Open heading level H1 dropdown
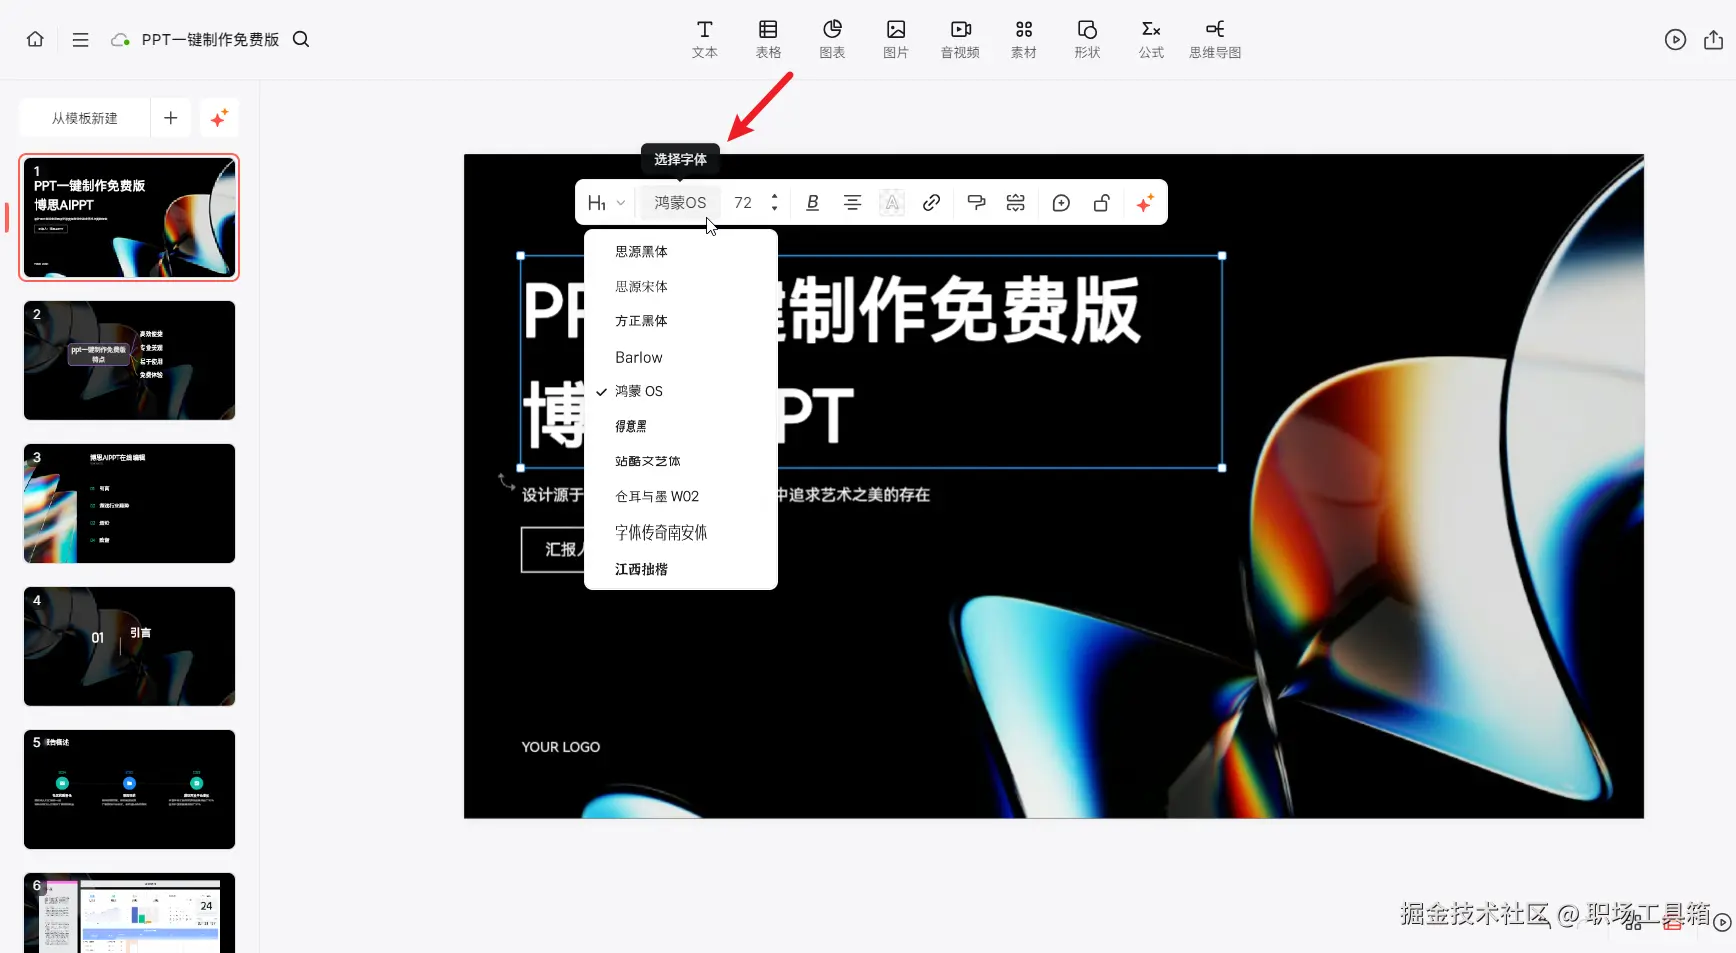1736x953 pixels. [606, 203]
